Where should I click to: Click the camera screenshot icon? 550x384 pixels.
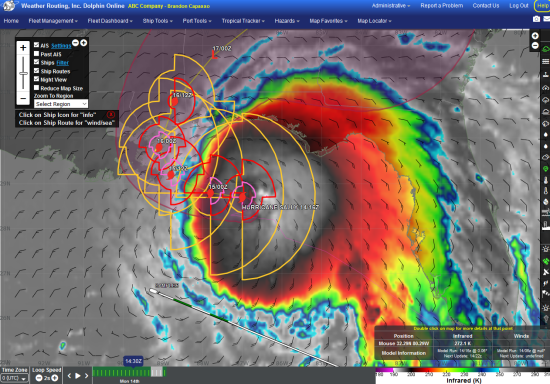[x=536, y=19]
